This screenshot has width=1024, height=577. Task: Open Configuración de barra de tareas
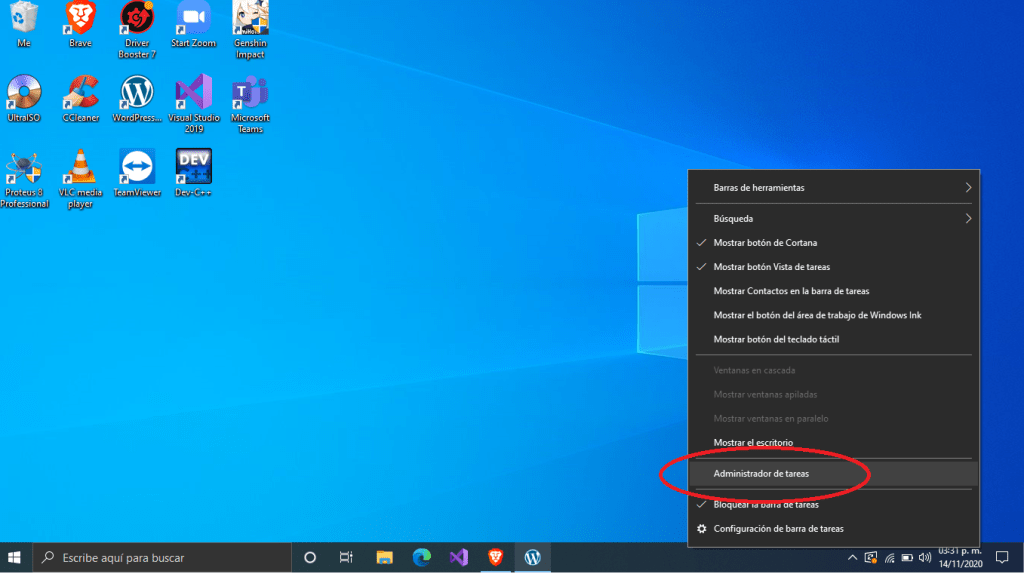(777, 529)
